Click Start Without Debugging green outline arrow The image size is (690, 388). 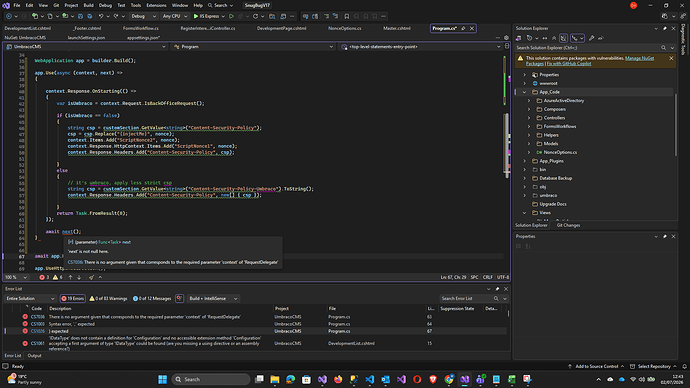pyautogui.click(x=231, y=16)
